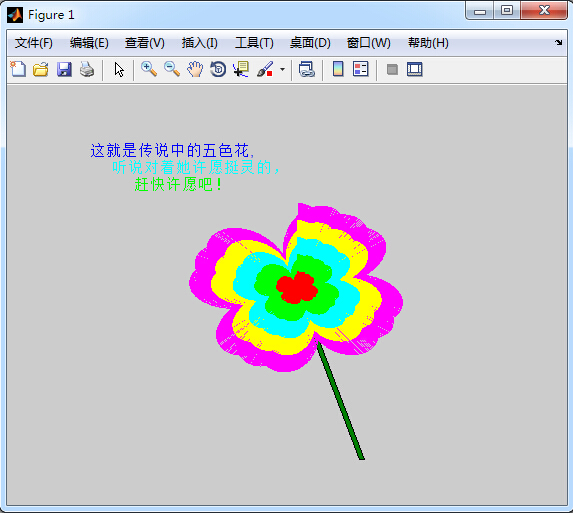The height and width of the screenshot is (513, 573).
Task: Insert a colorbar from the toolbar
Action: coord(338,69)
